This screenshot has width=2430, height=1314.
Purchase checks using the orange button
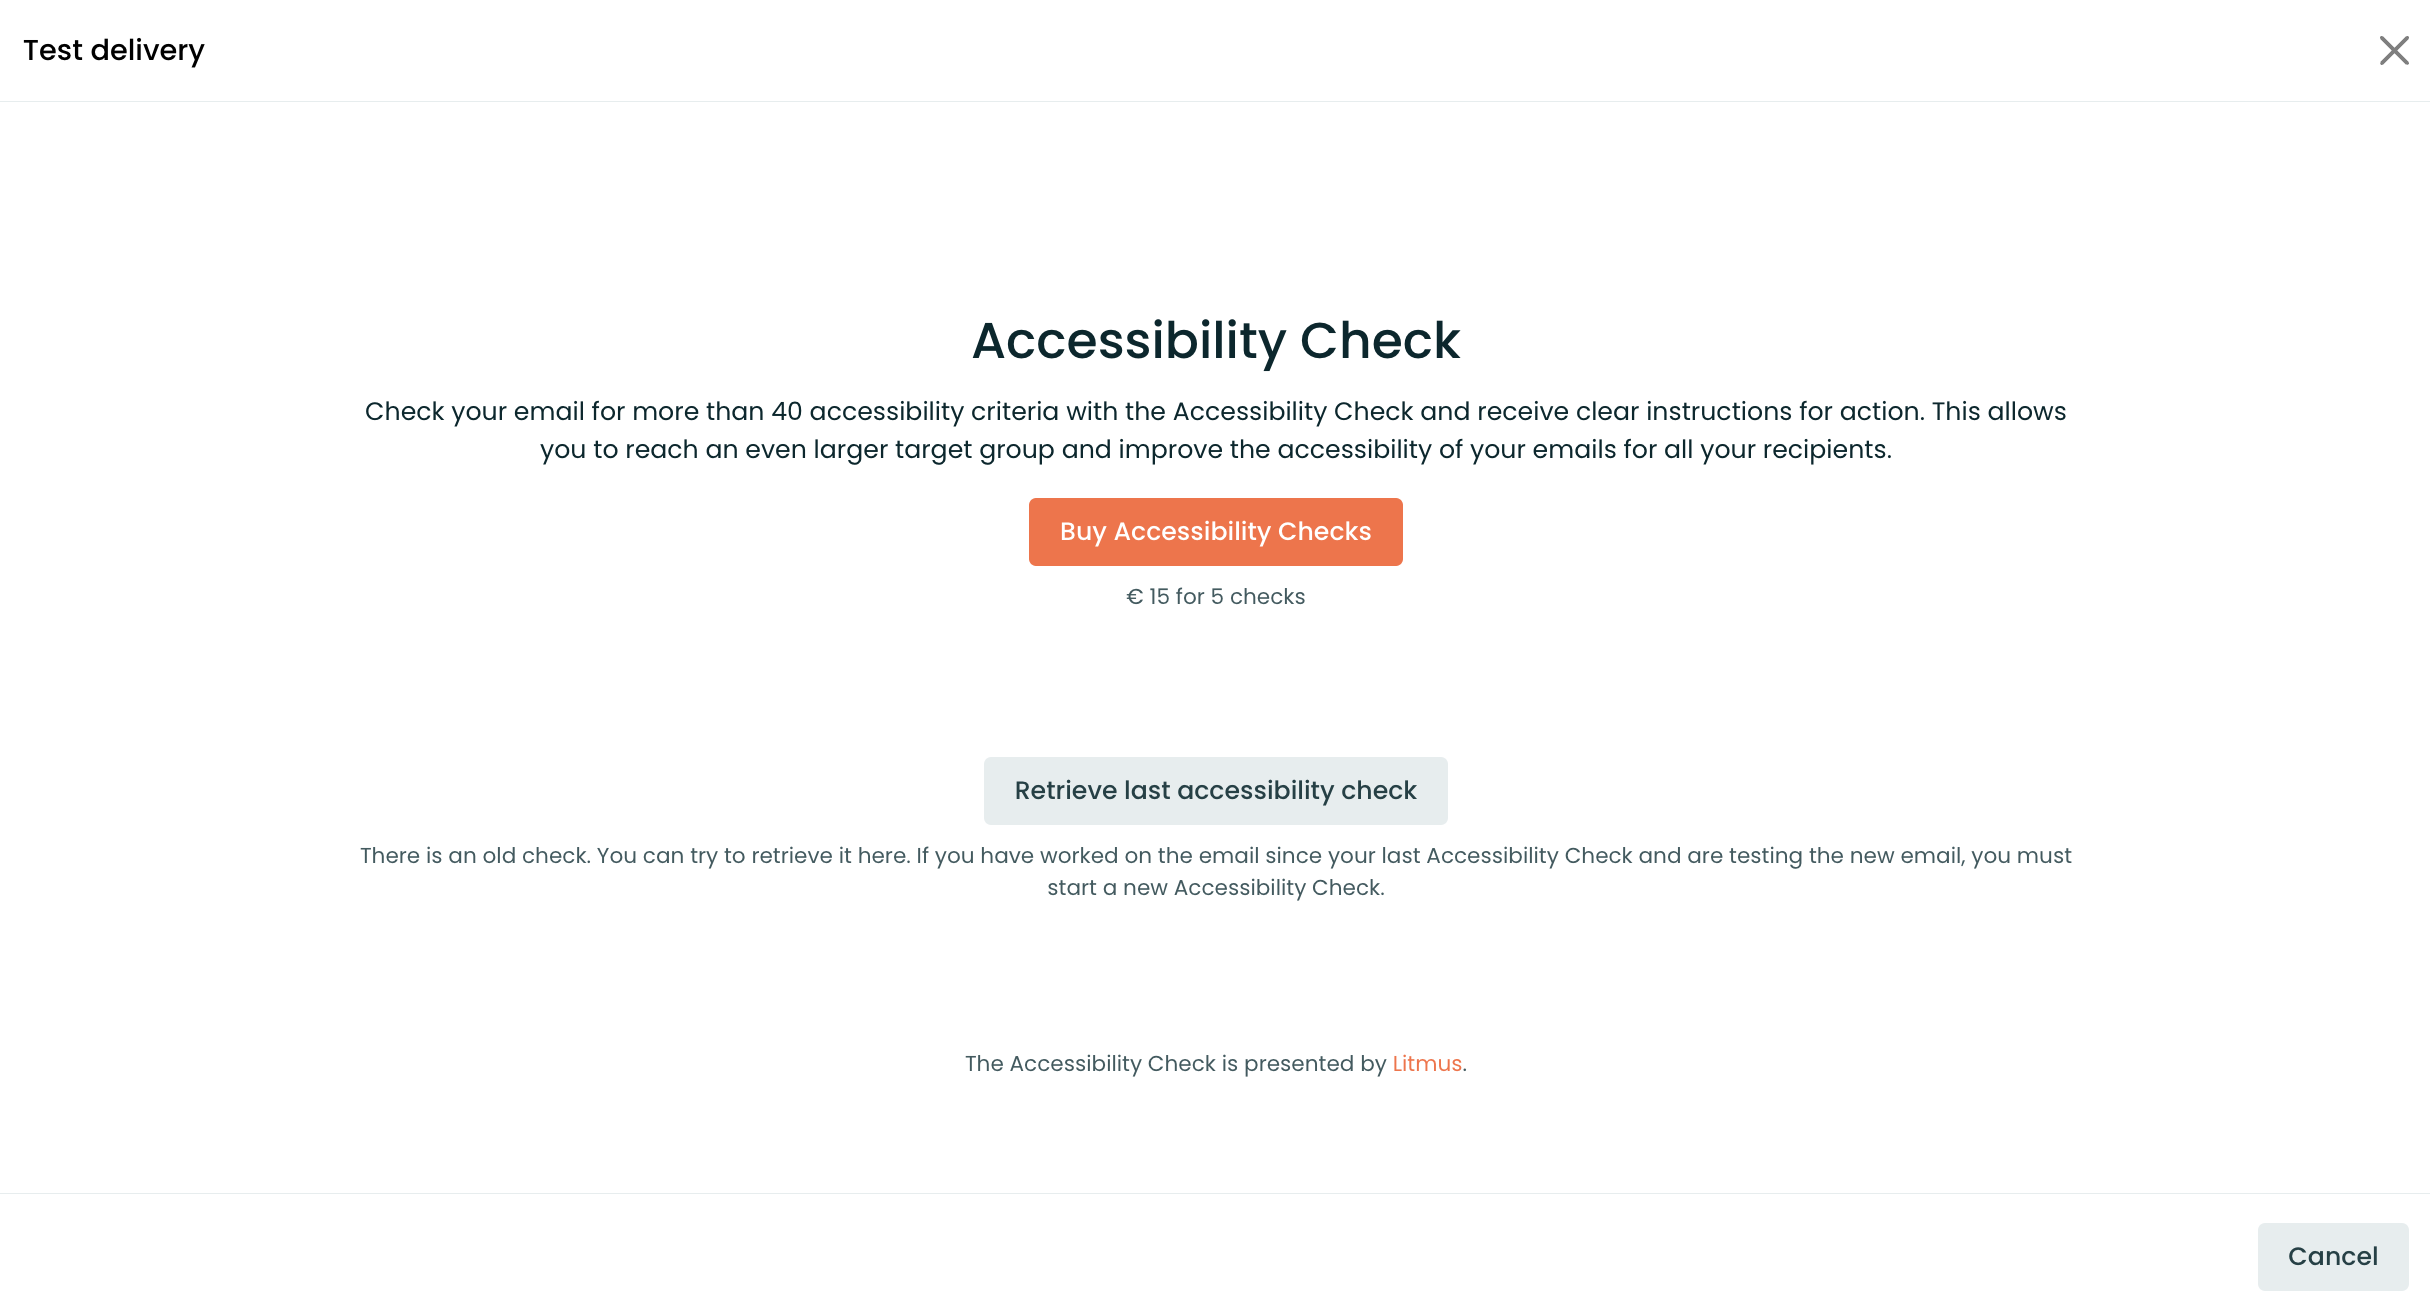(1215, 532)
